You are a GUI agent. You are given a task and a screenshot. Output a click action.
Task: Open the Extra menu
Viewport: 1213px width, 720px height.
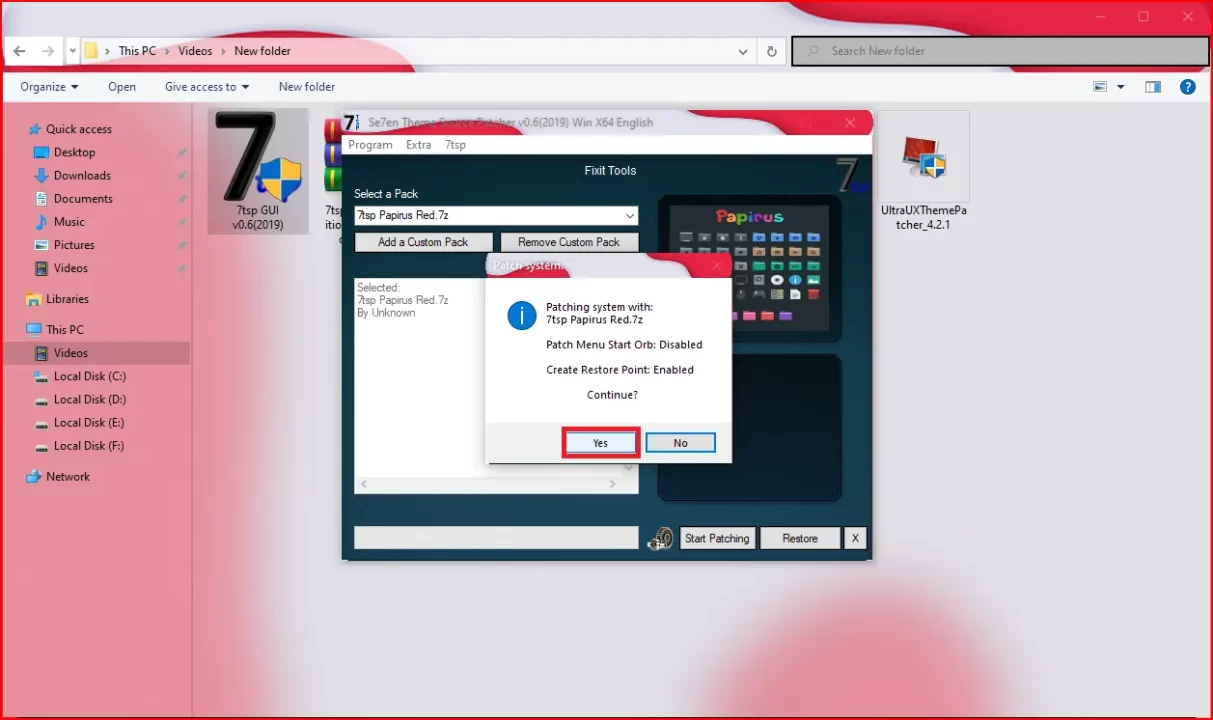tap(418, 145)
